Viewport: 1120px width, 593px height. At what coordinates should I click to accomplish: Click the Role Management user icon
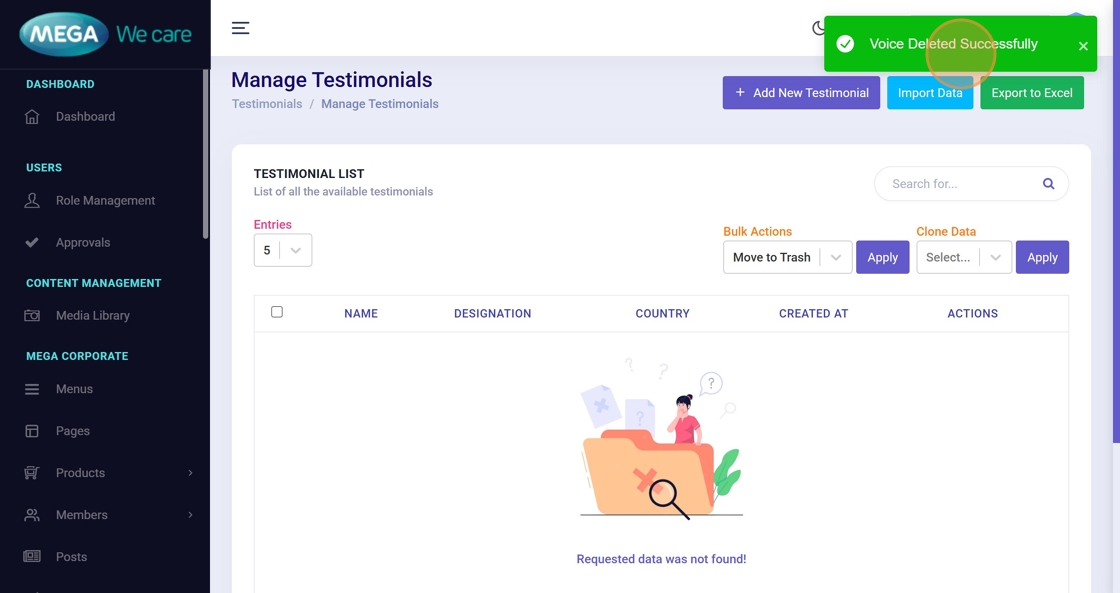(x=32, y=201)
